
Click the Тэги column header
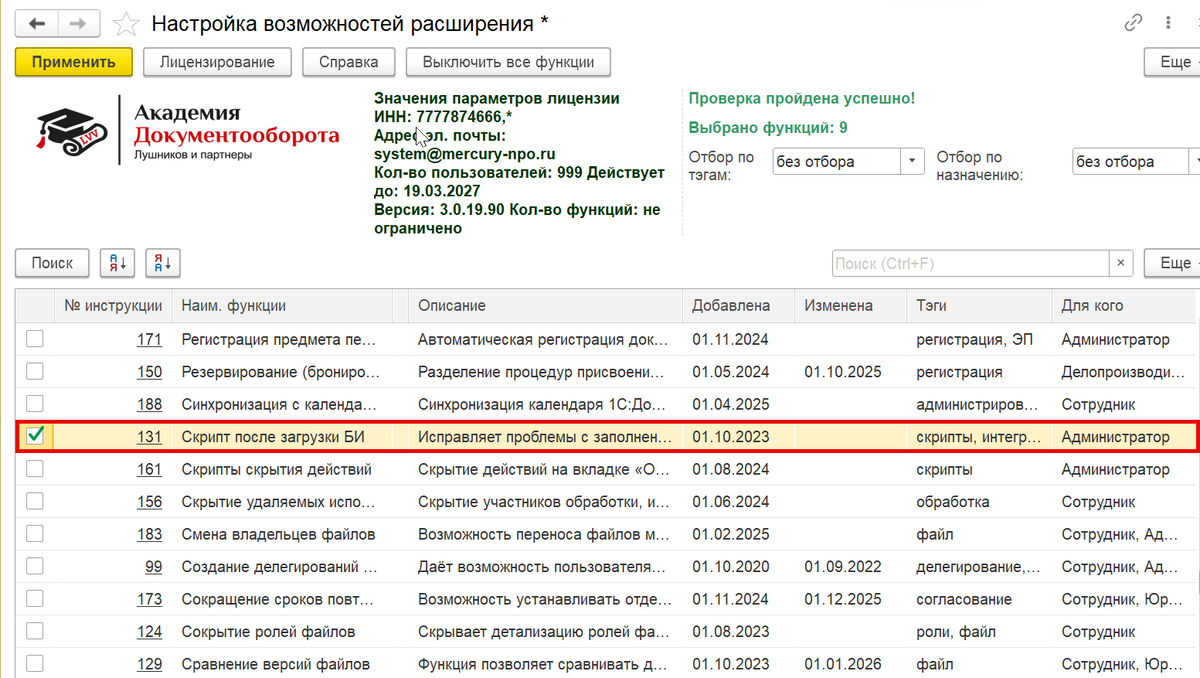pos(979,306)
